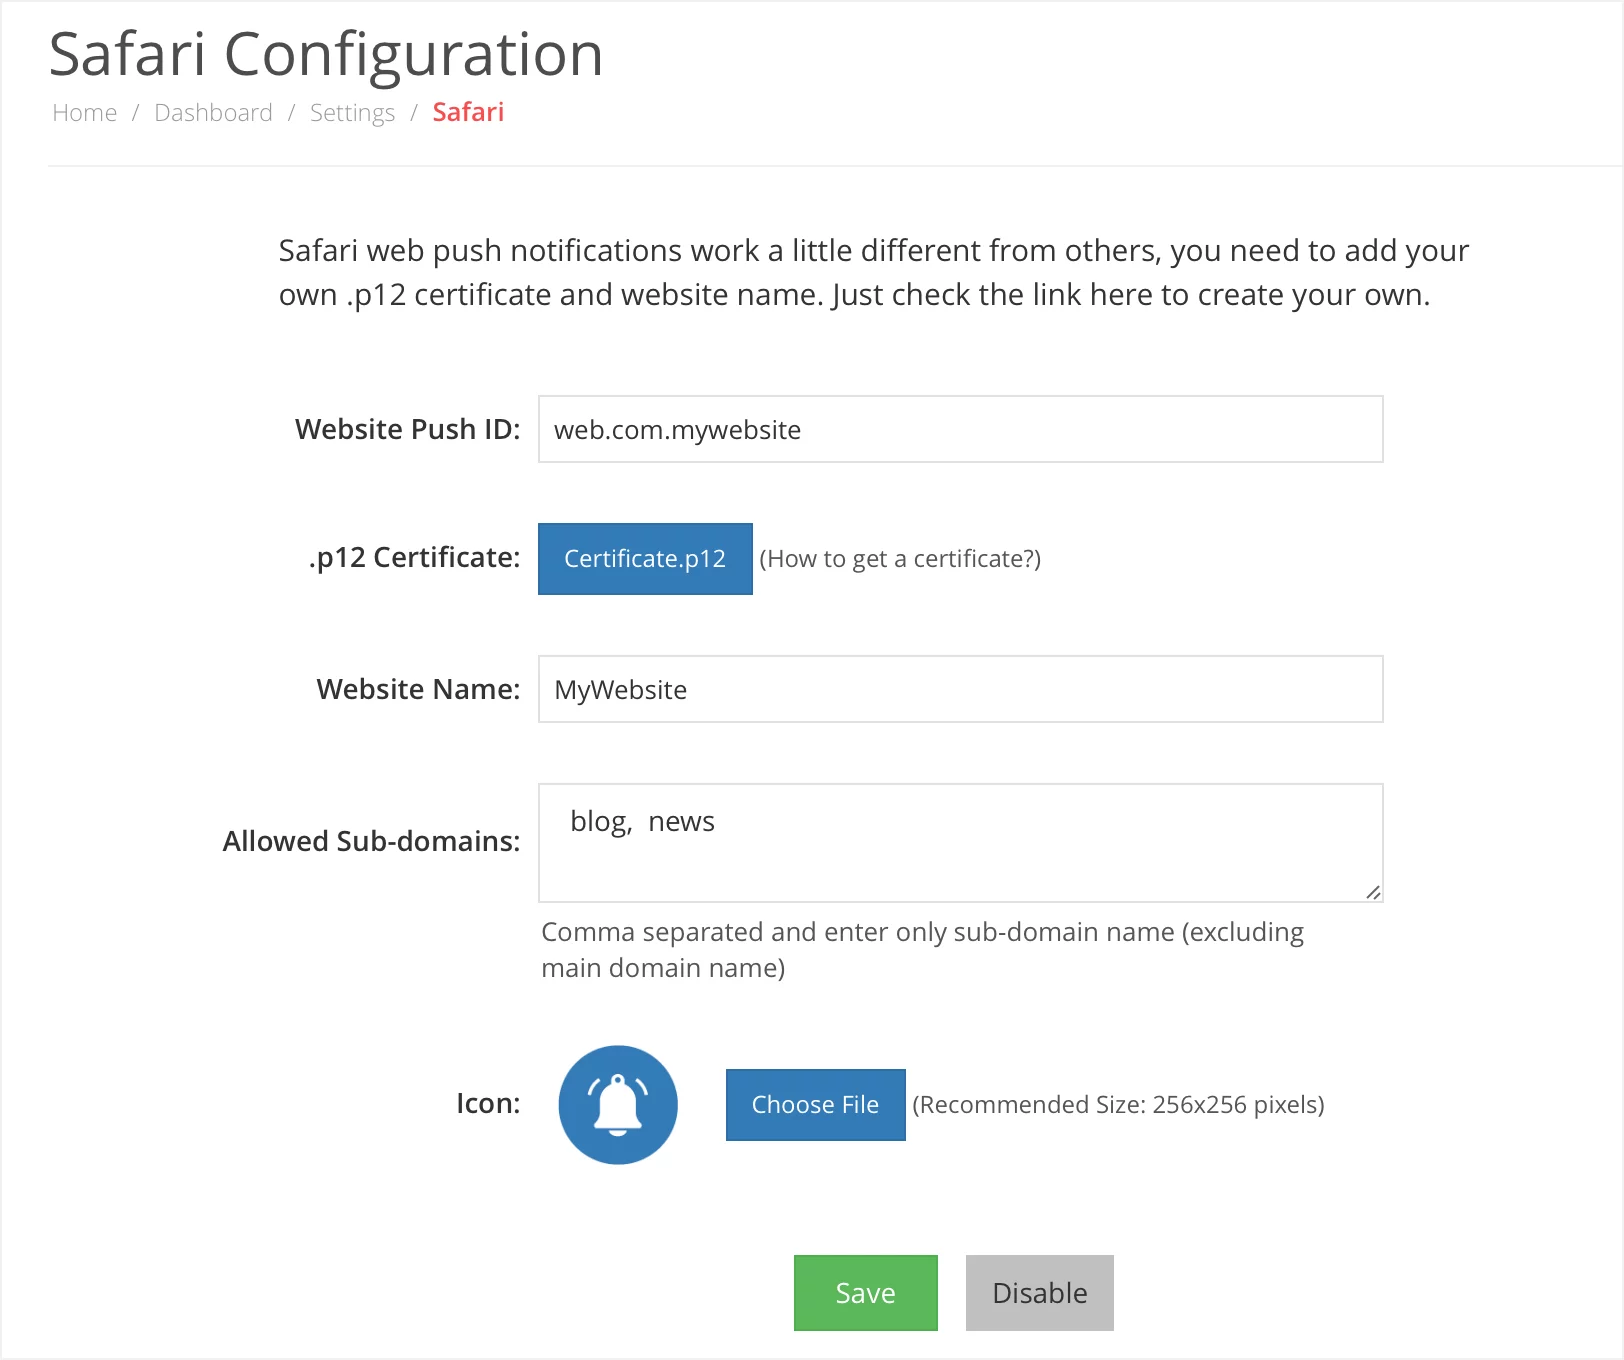Open the How to get a certificate link
The height and width of the screenshot is (1360, 1624).
[900, 559]
